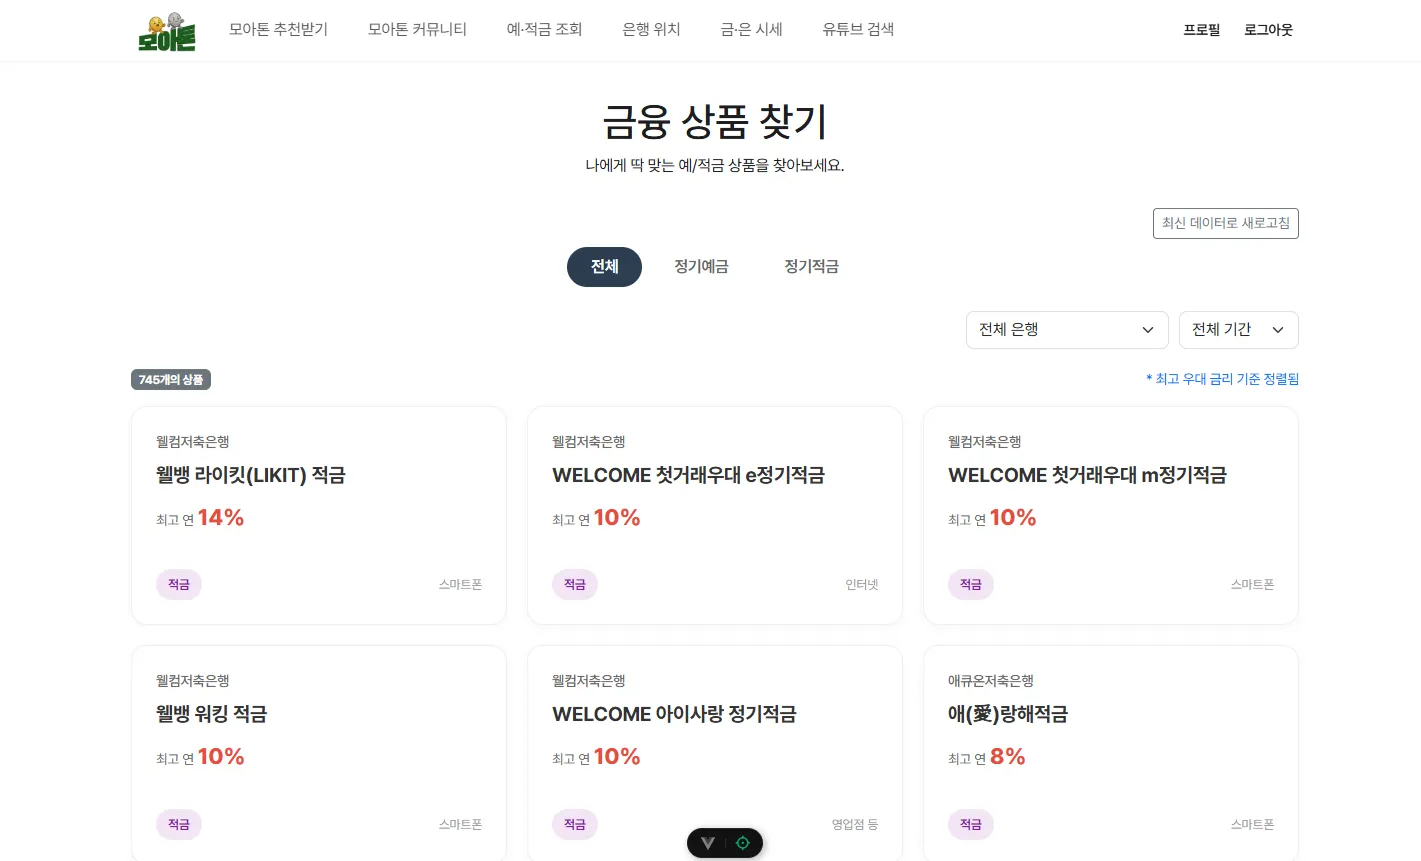The height and width of the screenshot is (861, 1421).
Task: Open 예·적금 조회 in navigation
Action: click(x=544, y=30)
